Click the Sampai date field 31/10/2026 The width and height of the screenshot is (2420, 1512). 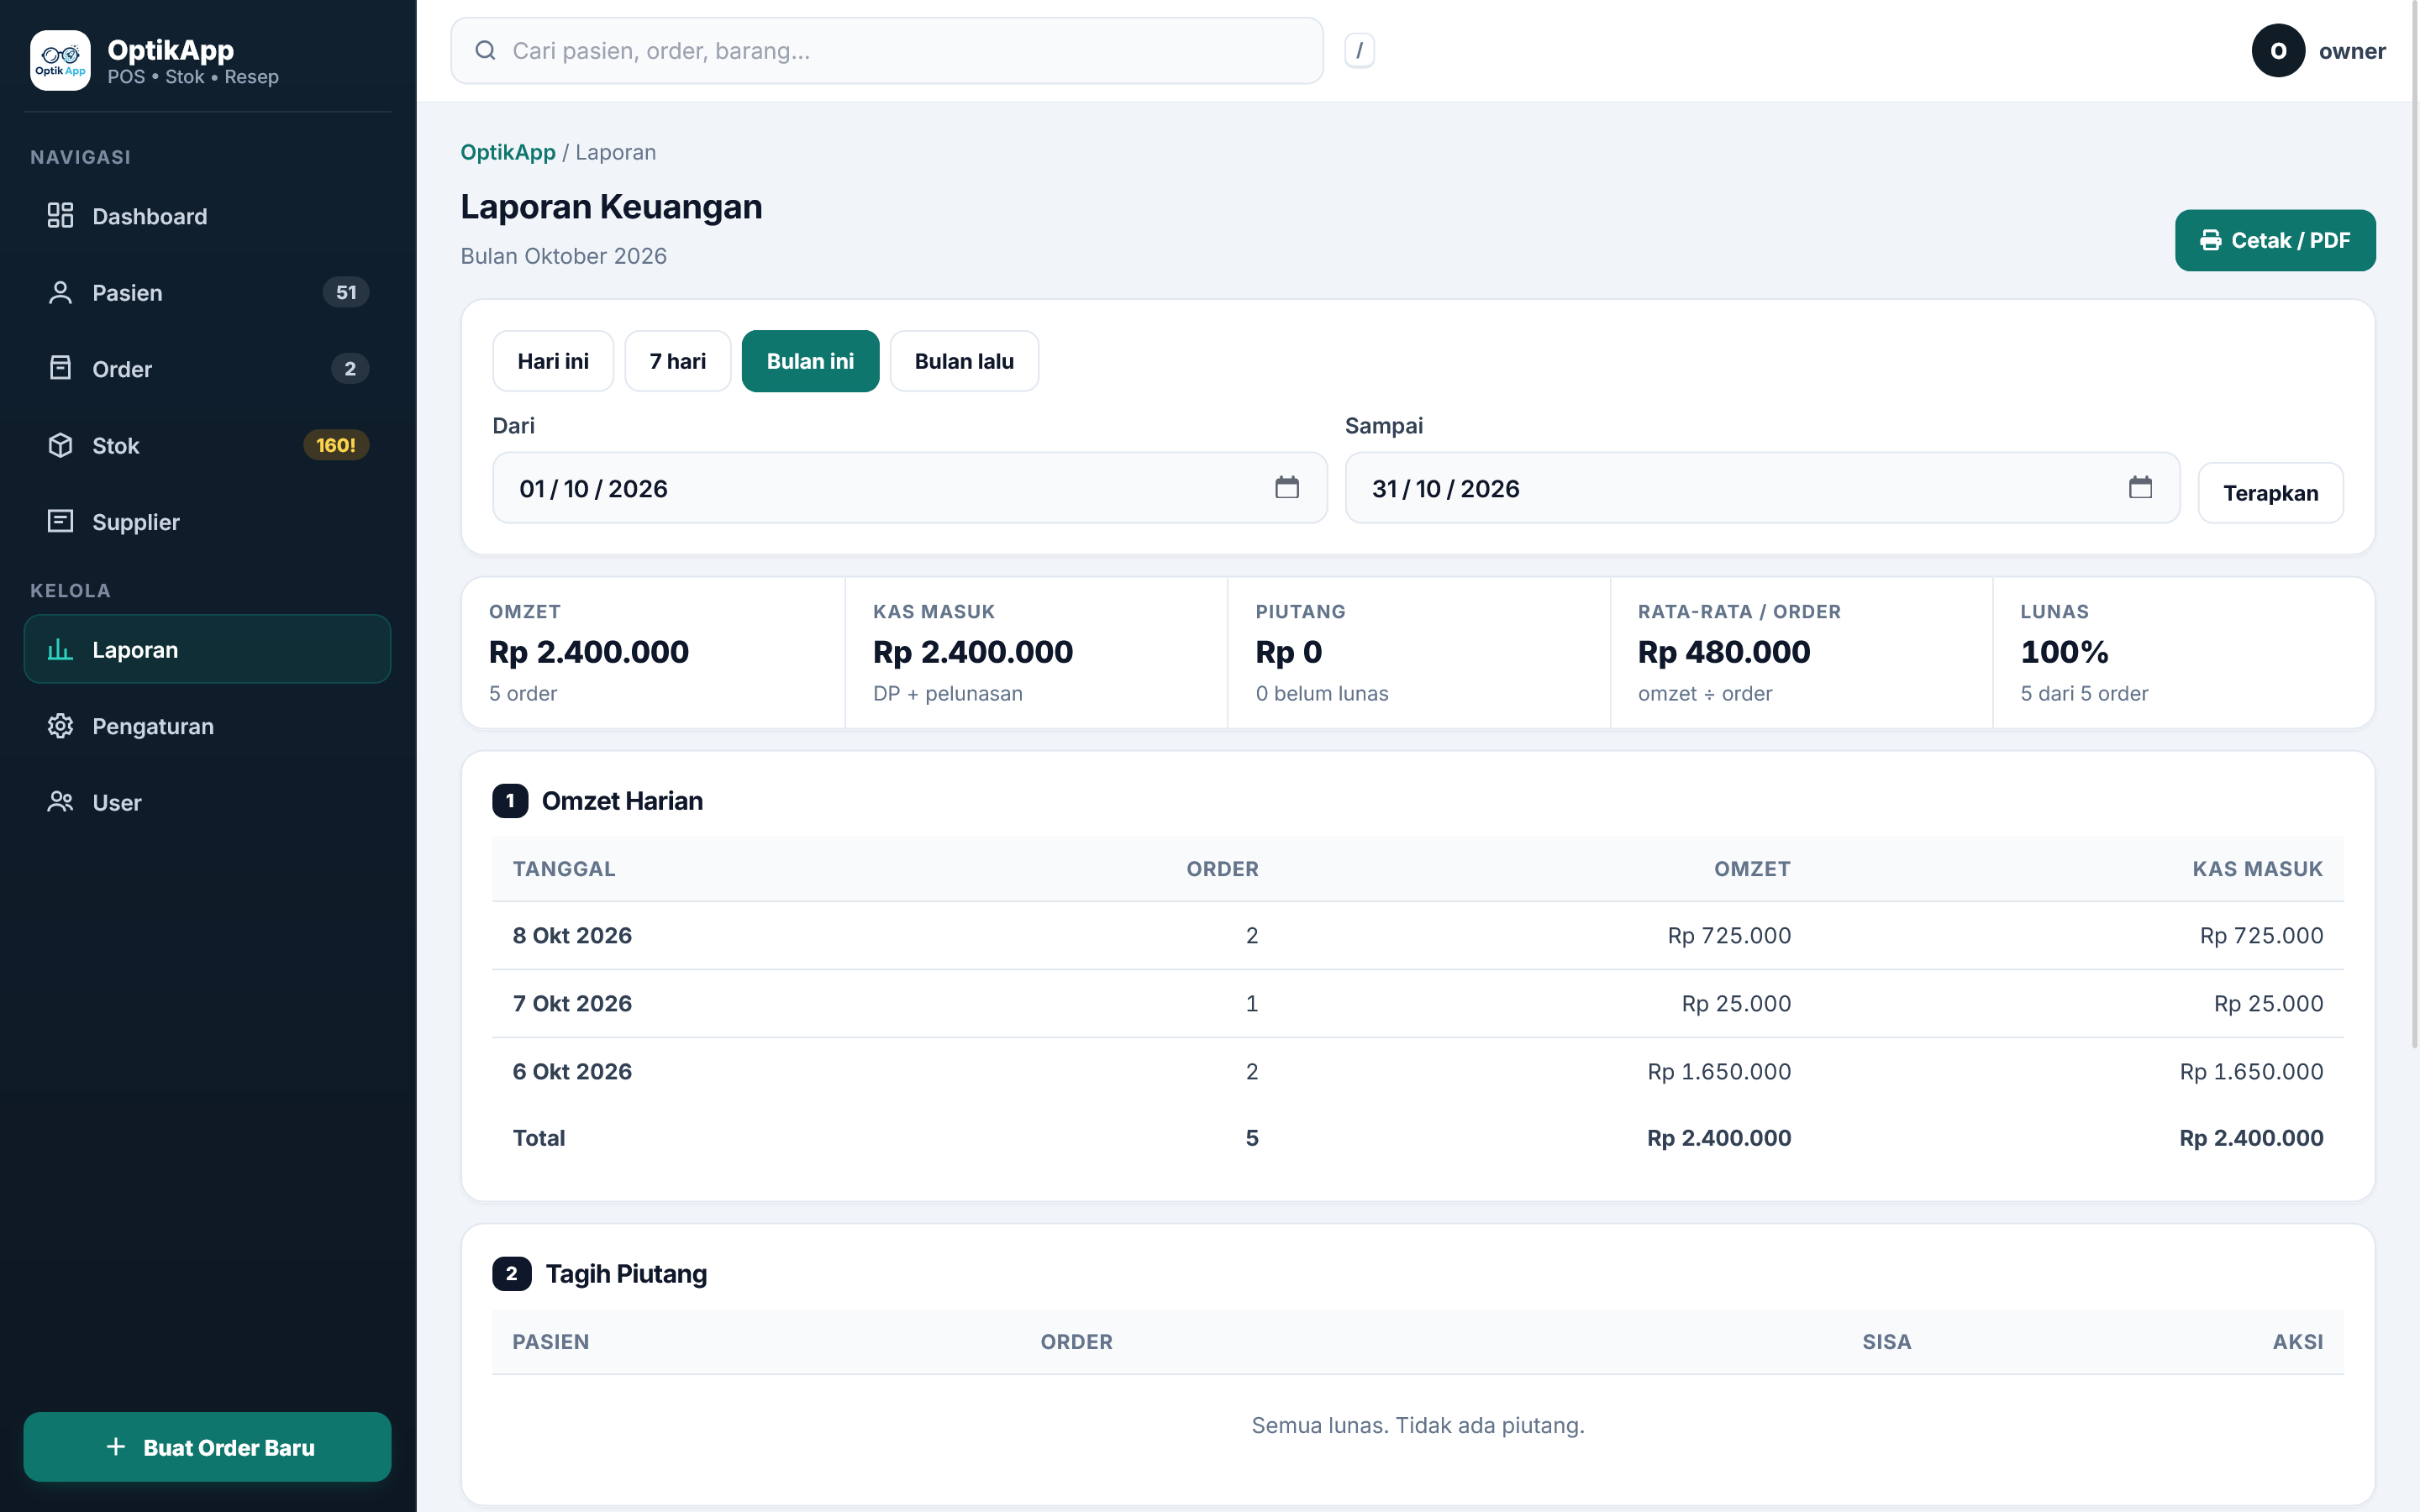click(1762, 488)
